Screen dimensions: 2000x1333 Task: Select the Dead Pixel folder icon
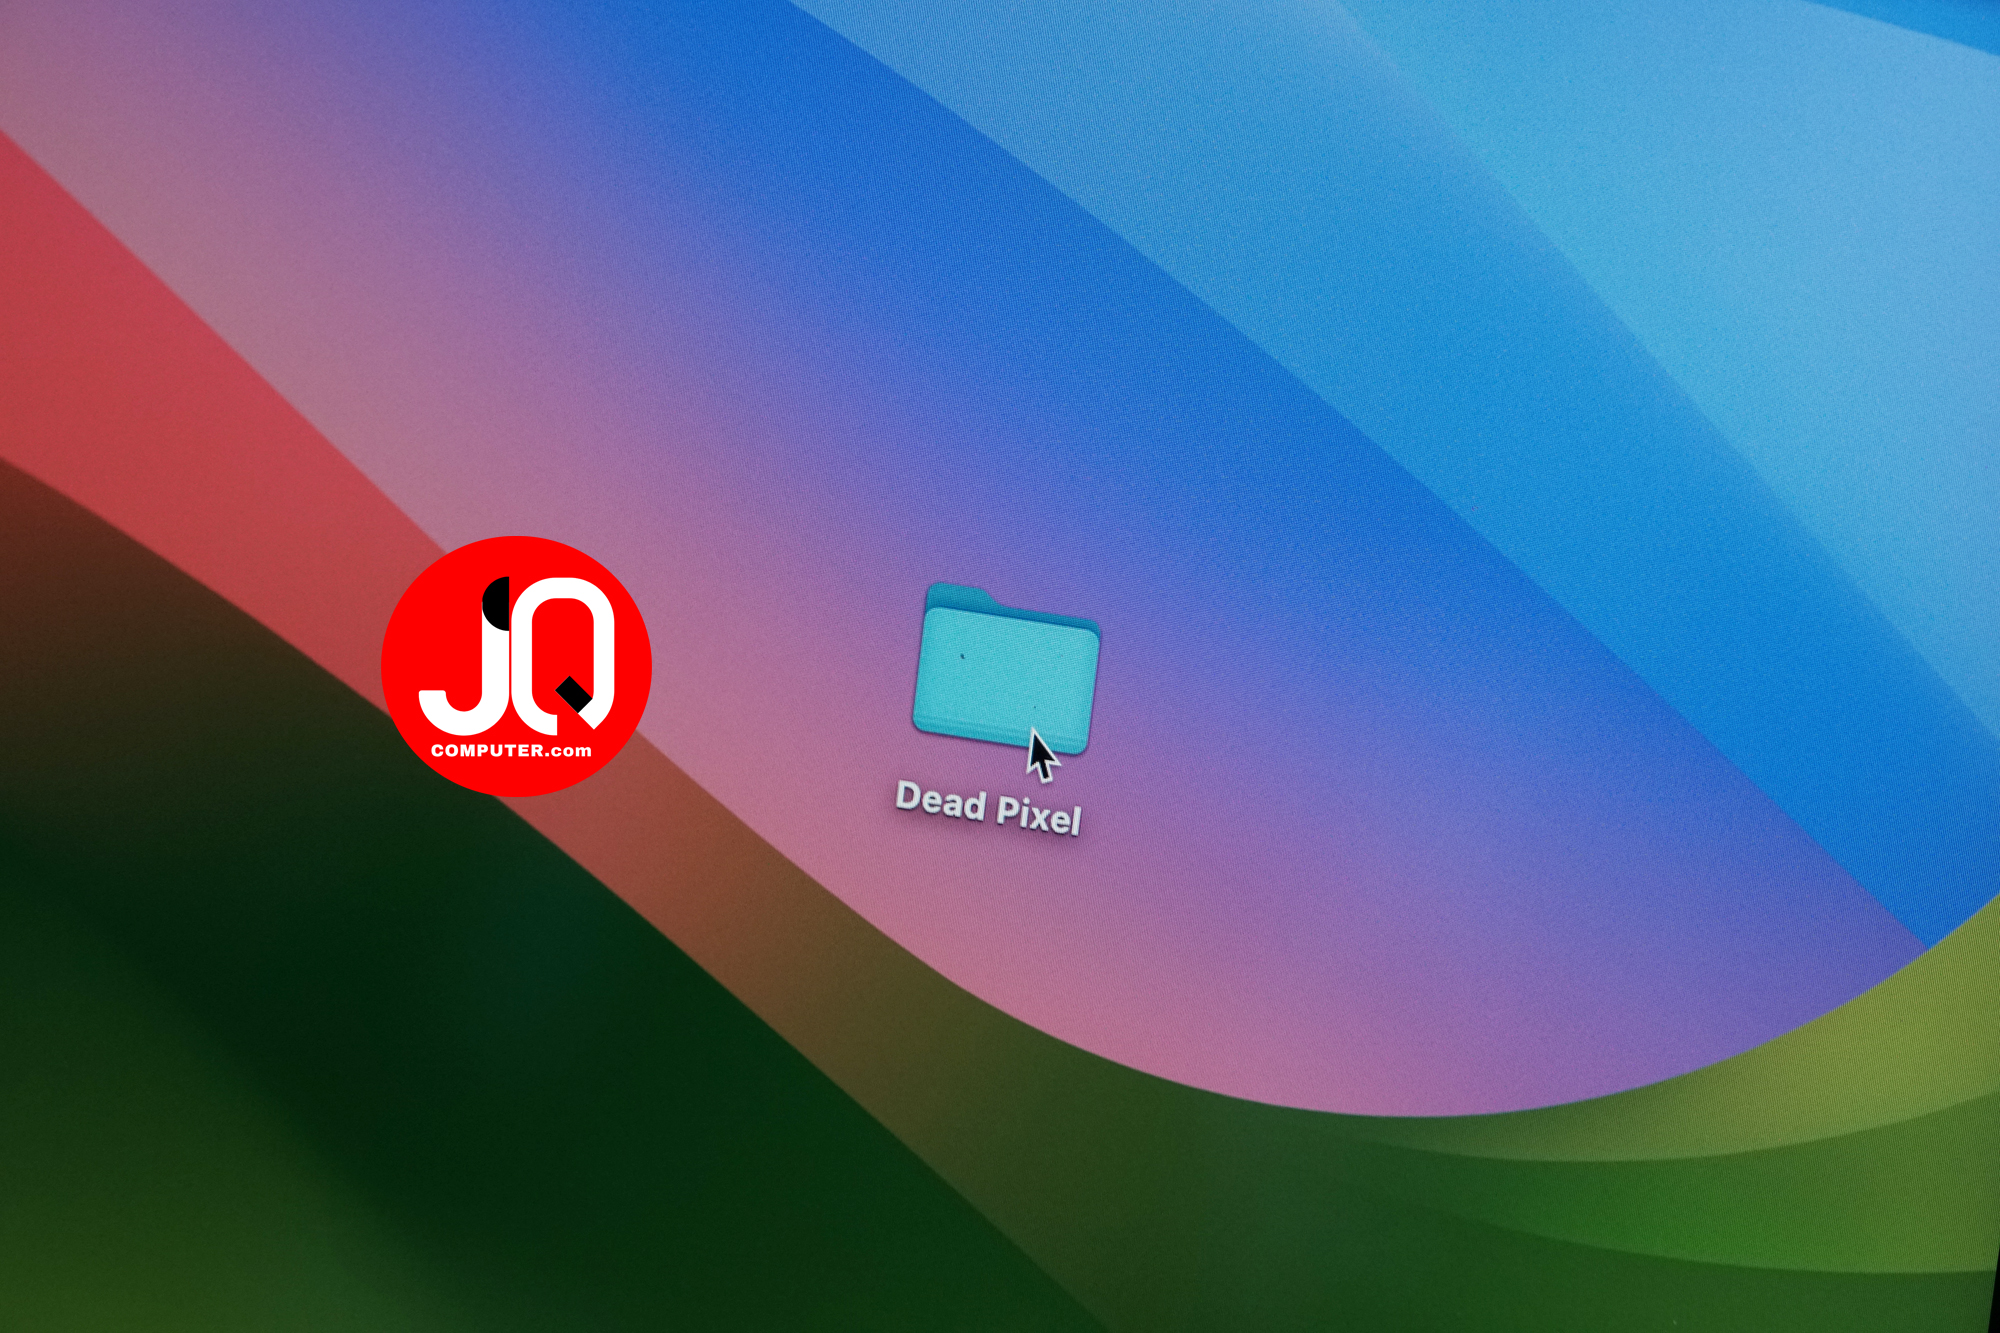click(x=1006, y=669)
